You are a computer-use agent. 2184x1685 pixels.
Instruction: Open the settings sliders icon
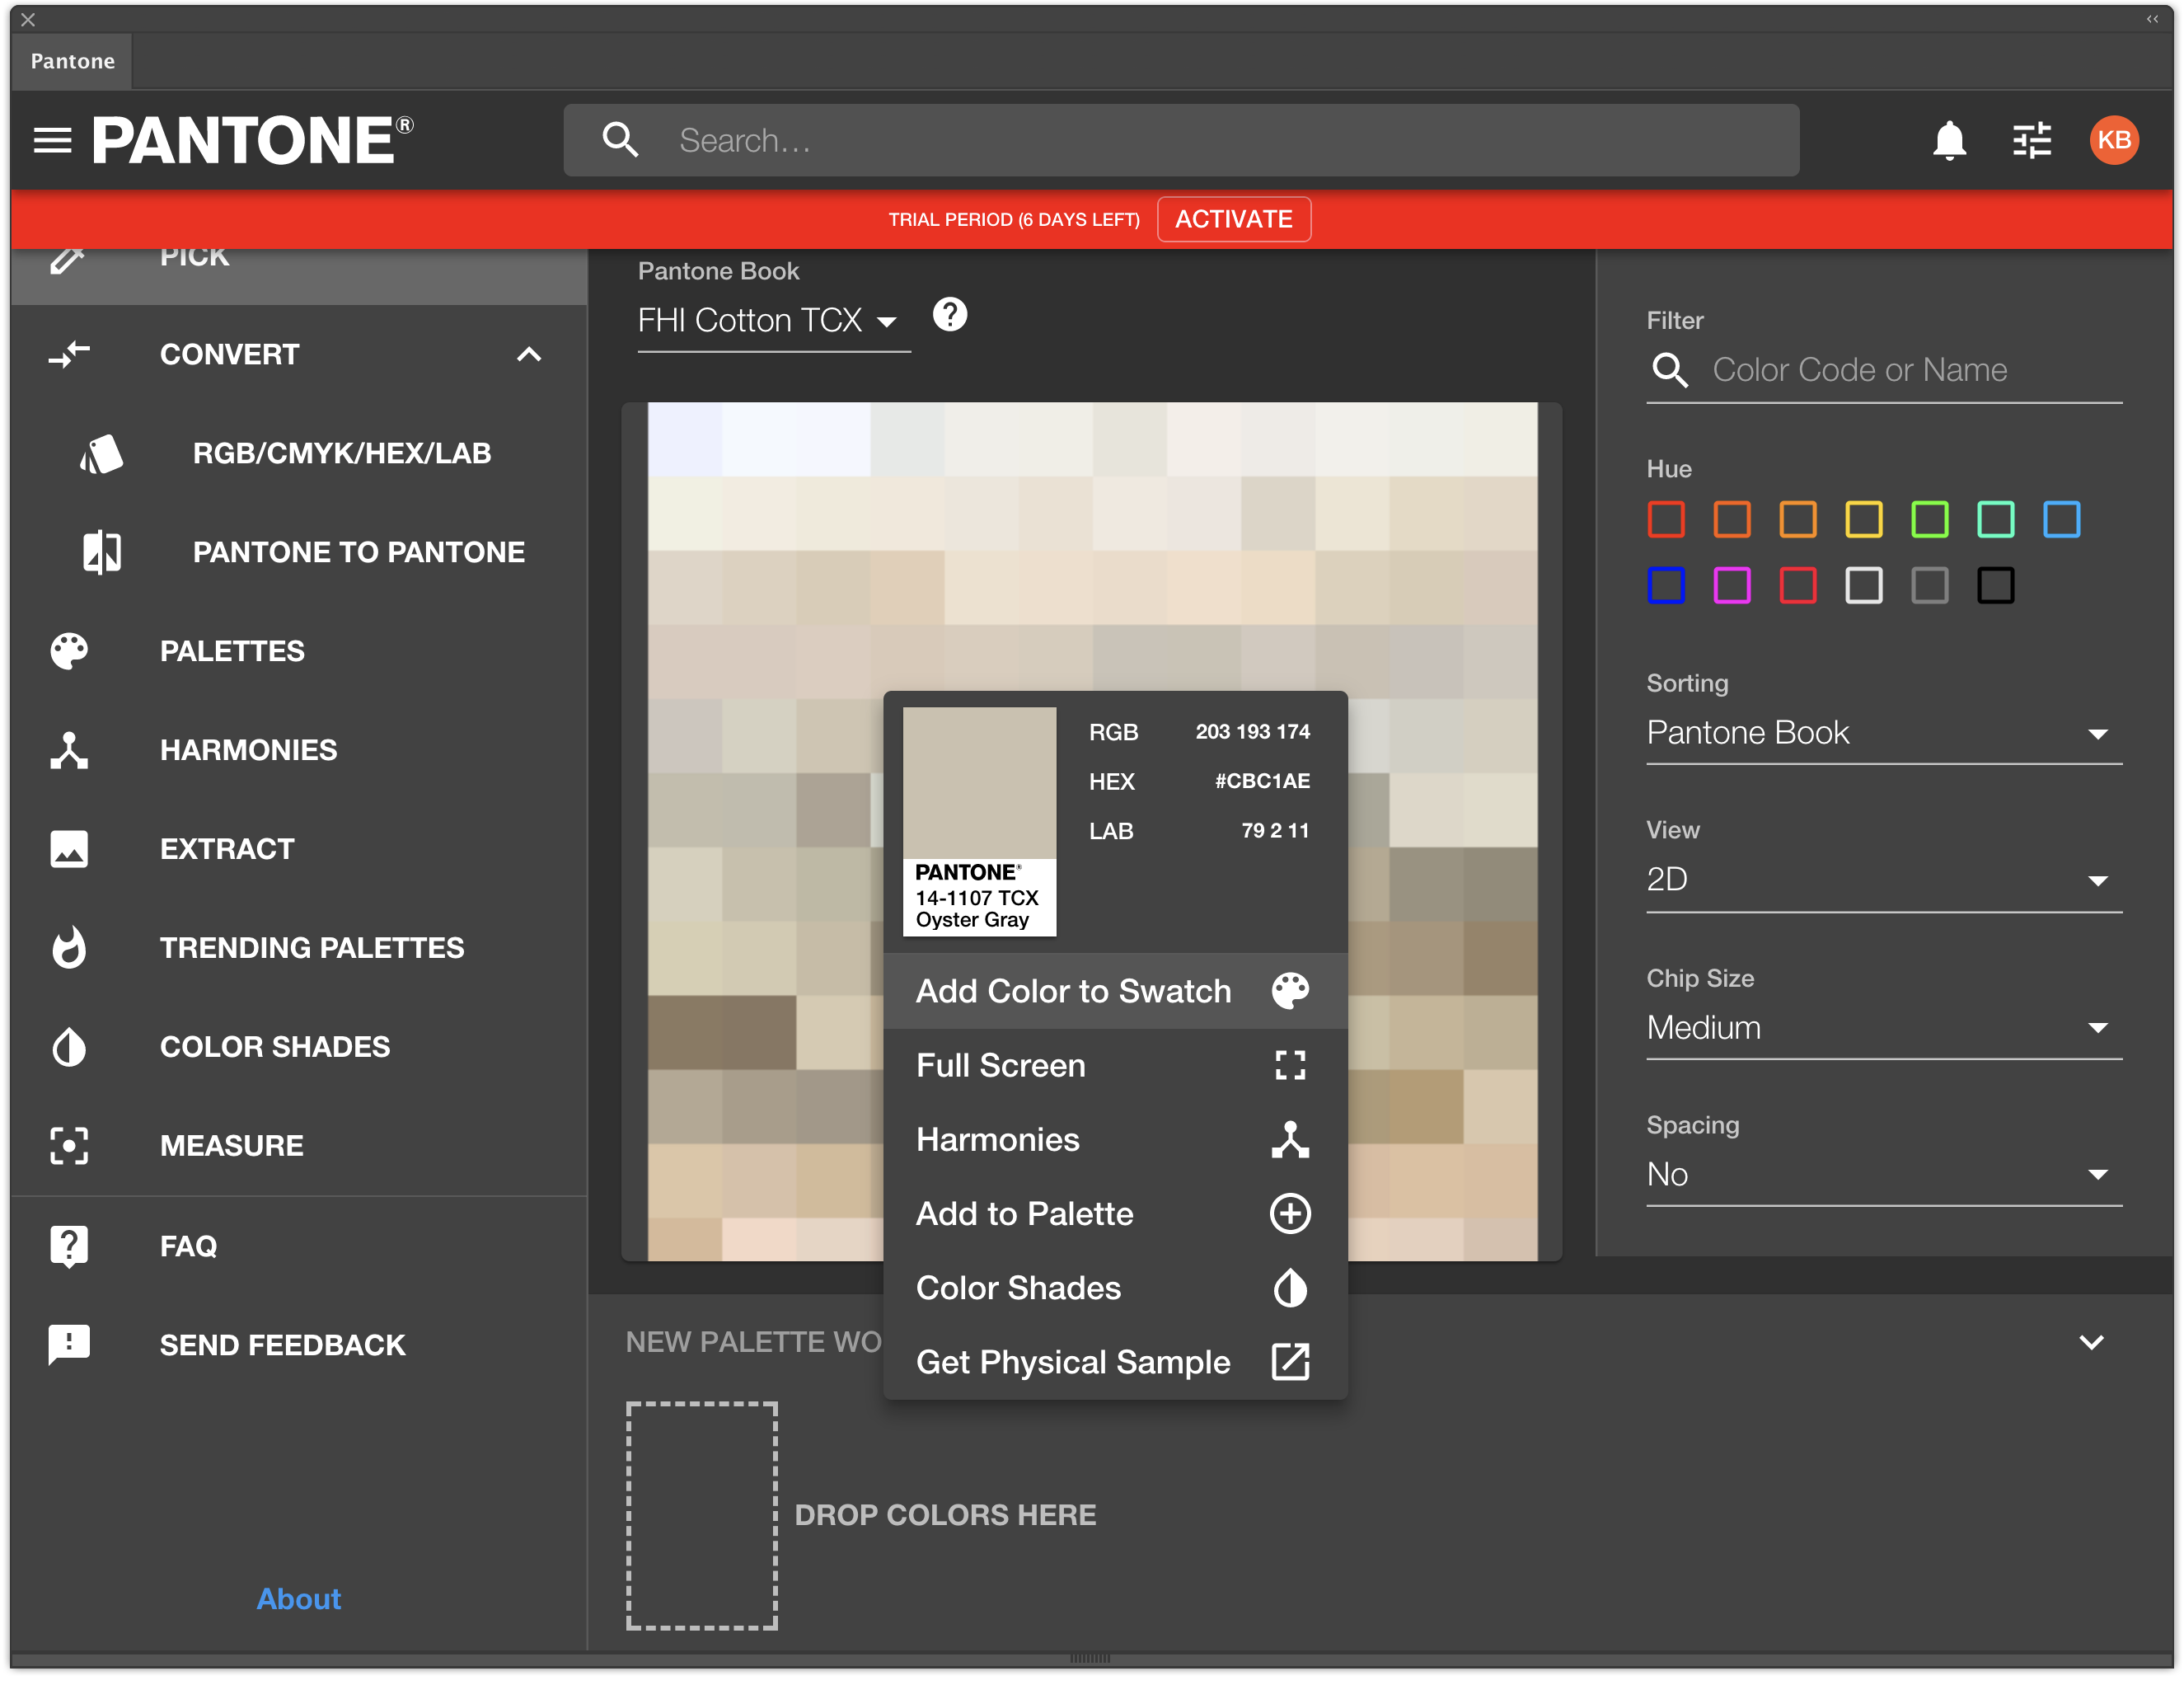coord(2031,140)
